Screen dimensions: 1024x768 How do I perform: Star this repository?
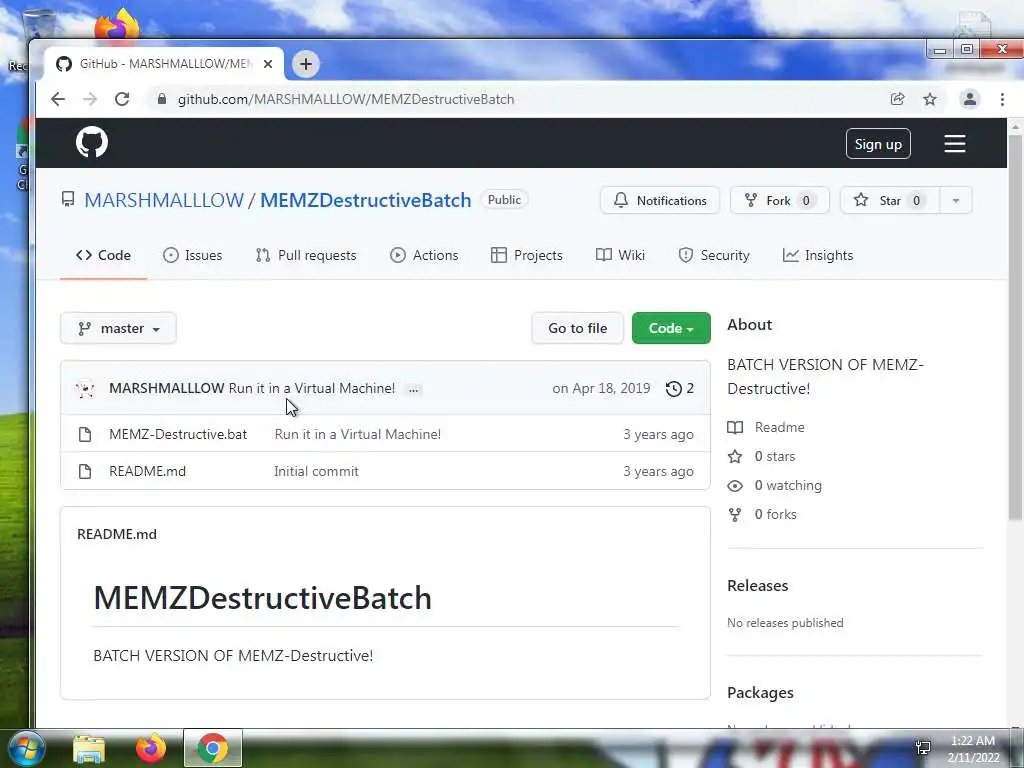[x=889, y=200]
